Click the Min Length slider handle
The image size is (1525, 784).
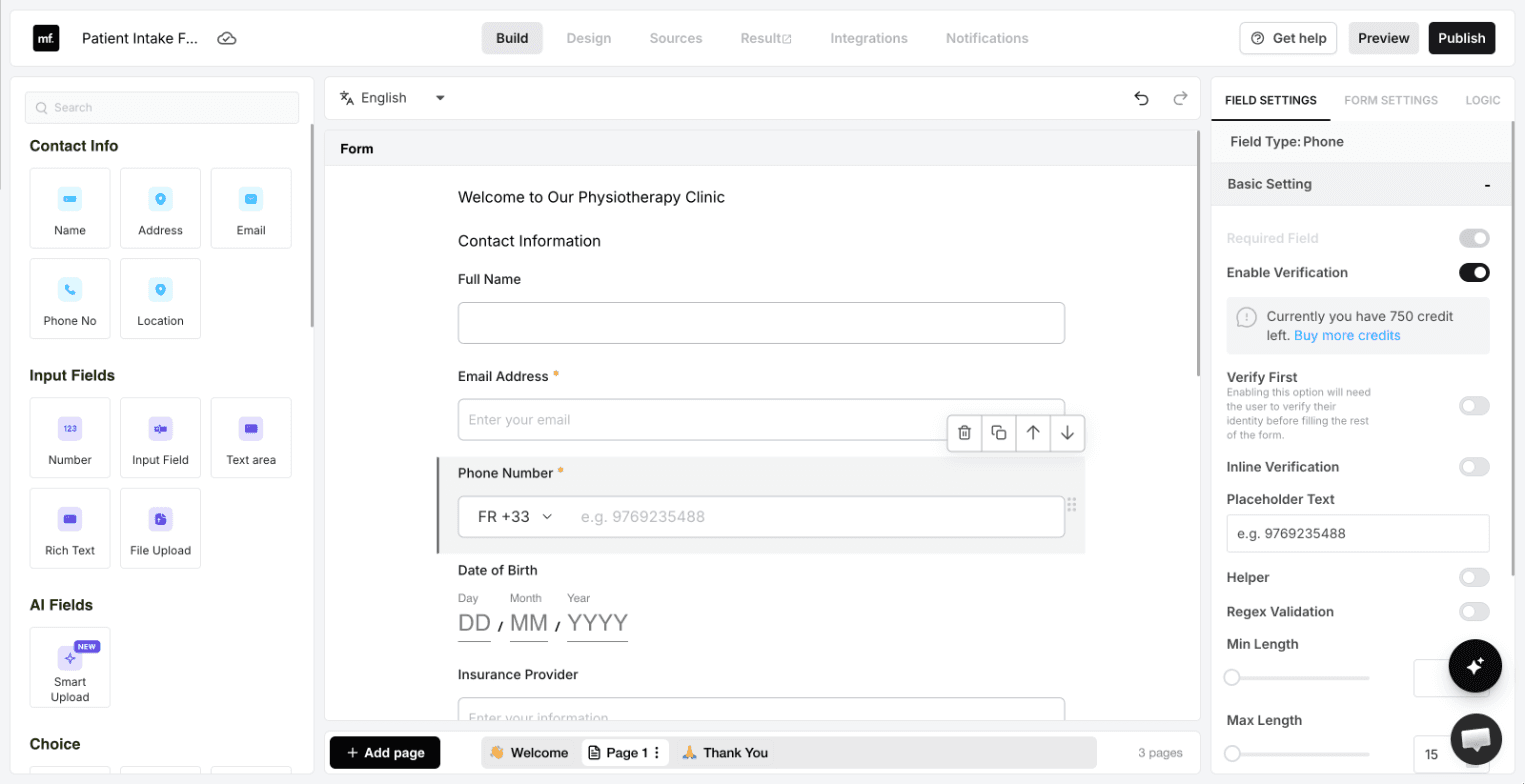pyautogui.click(x=1232, y=678)
